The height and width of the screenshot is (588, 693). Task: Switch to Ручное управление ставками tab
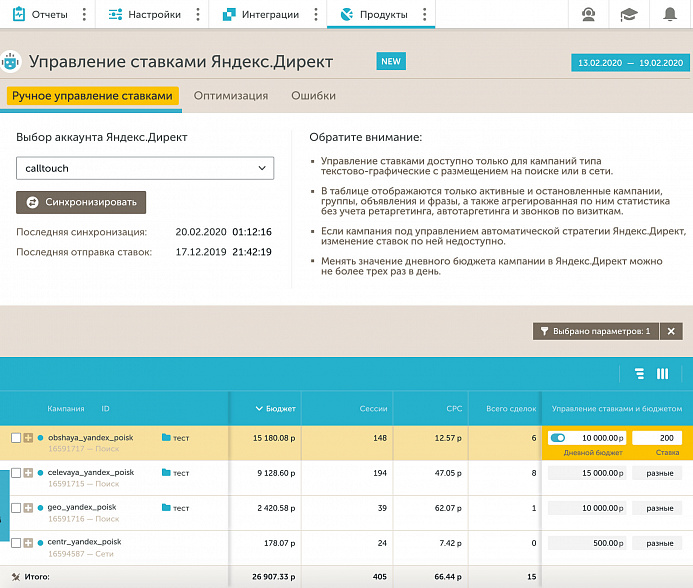coord(92,96)
